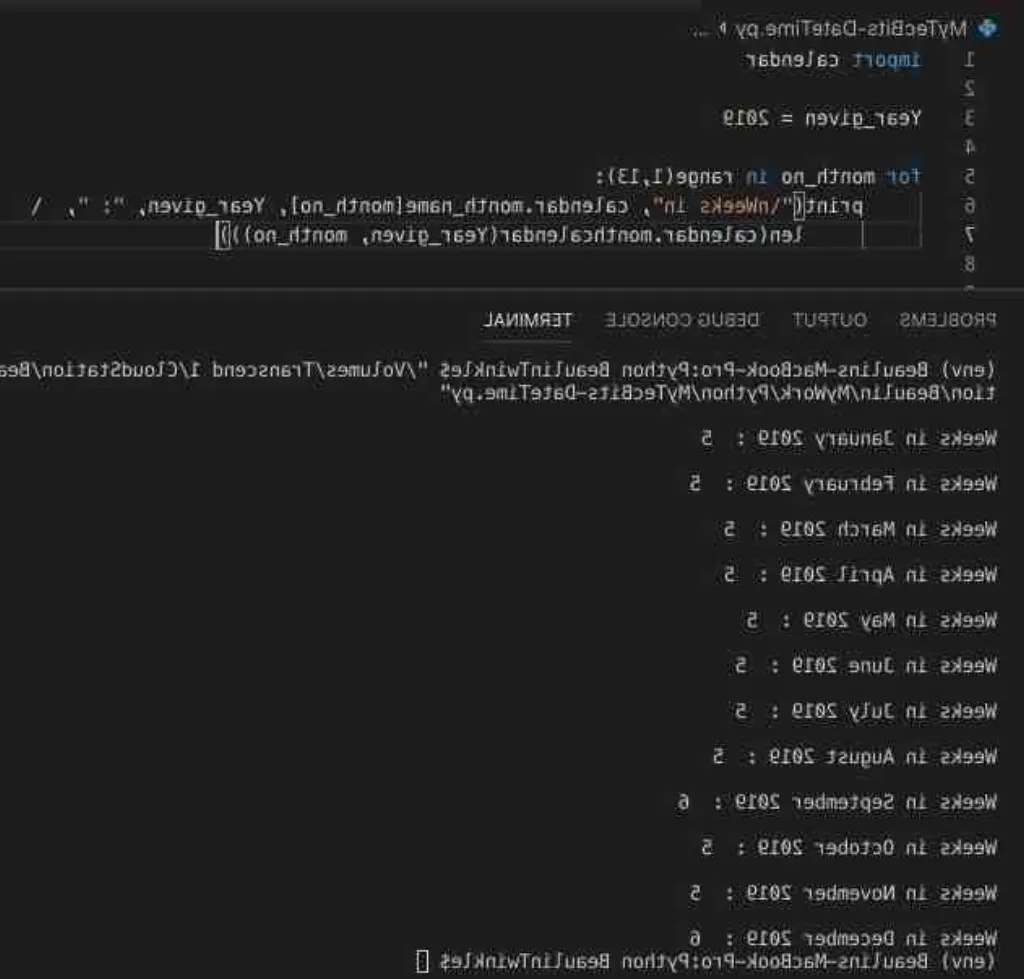
Task: Click the 'for' keyword on line 5
Action: click(x=903, y=176)
